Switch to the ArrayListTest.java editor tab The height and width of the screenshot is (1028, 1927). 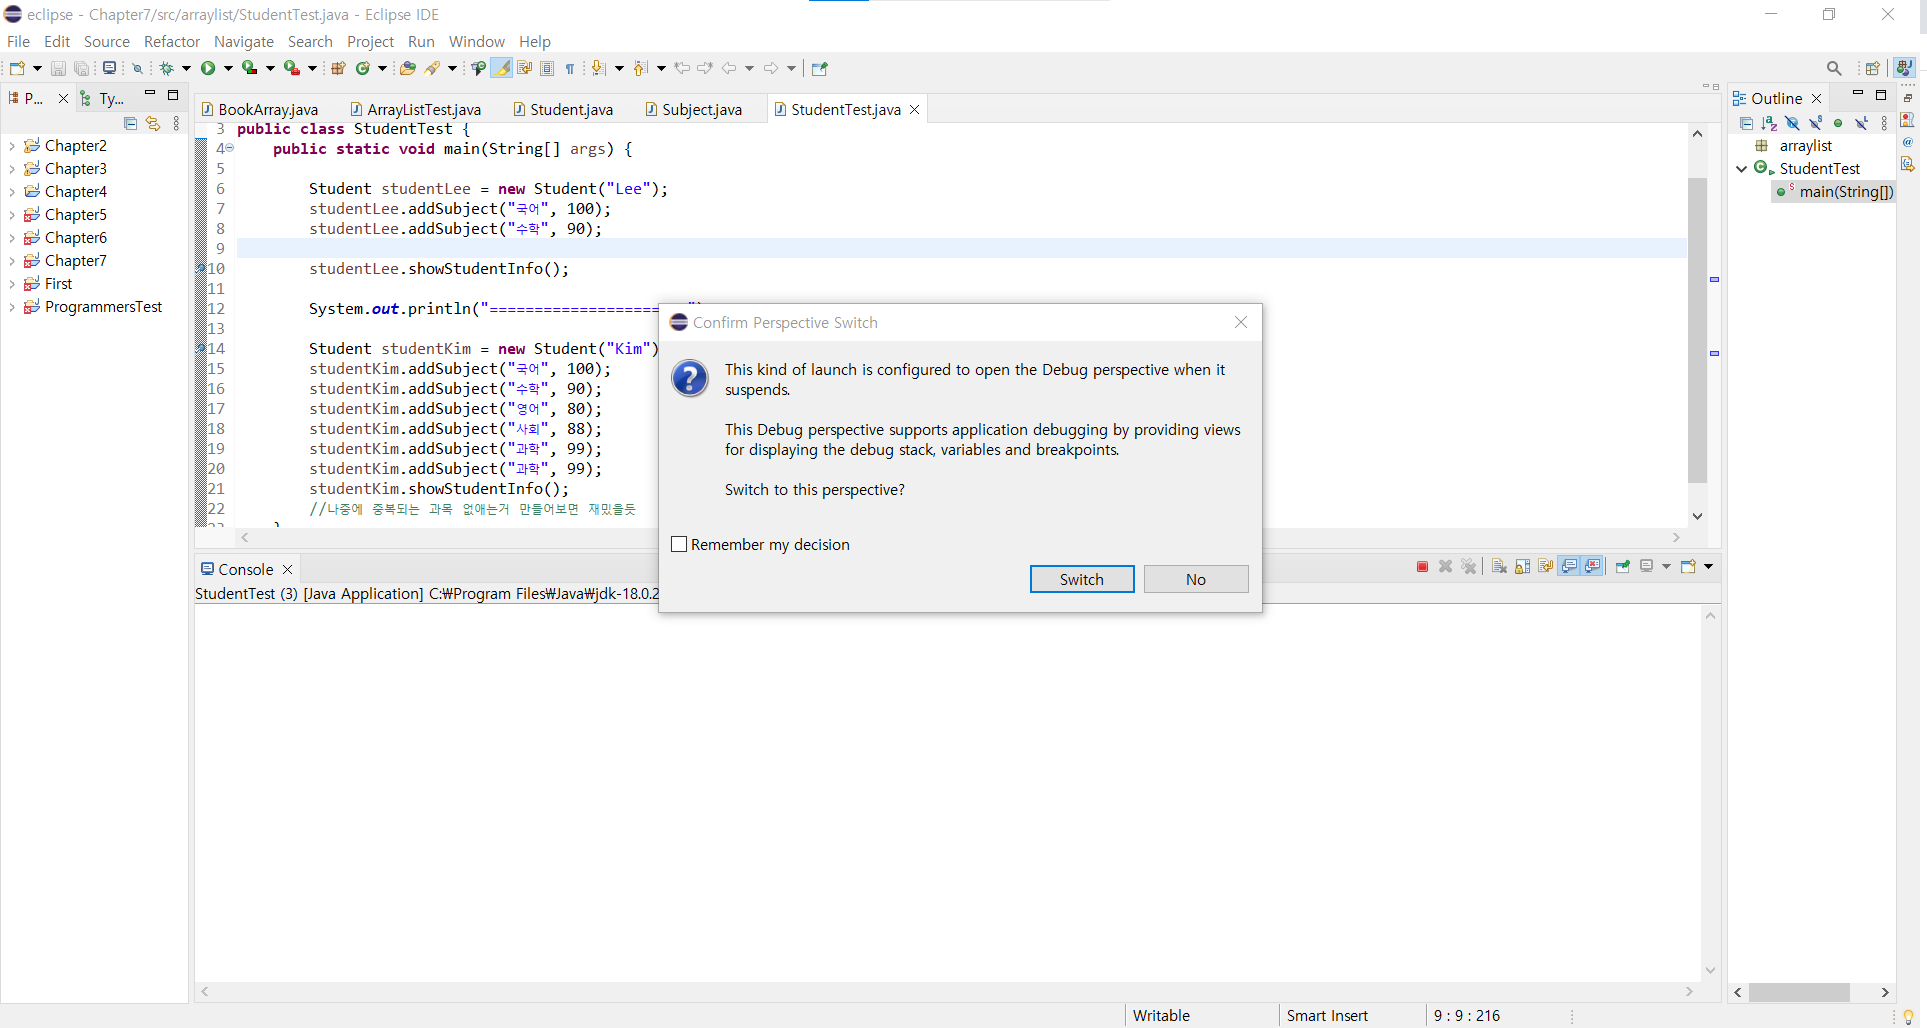tap(416, 109)
